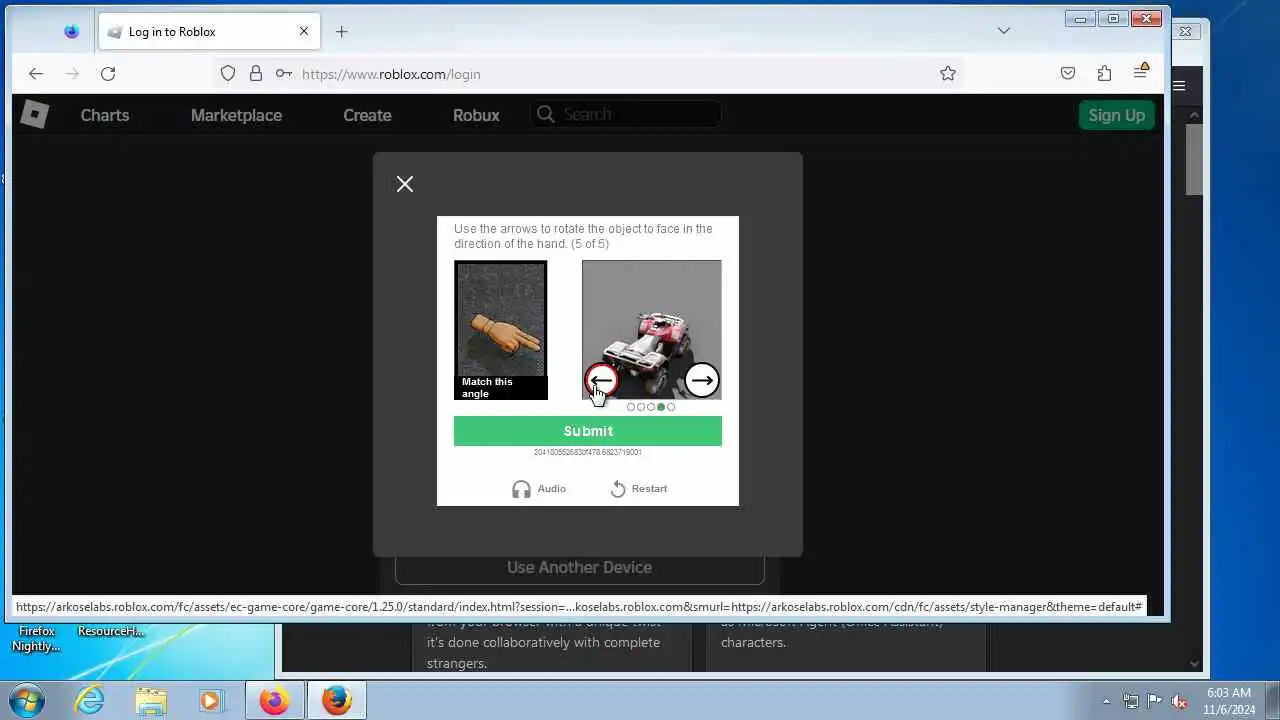Click the page vertical scrollbar thumb
Viewport: 1280px width, 720px height.
coord(1194,160)
